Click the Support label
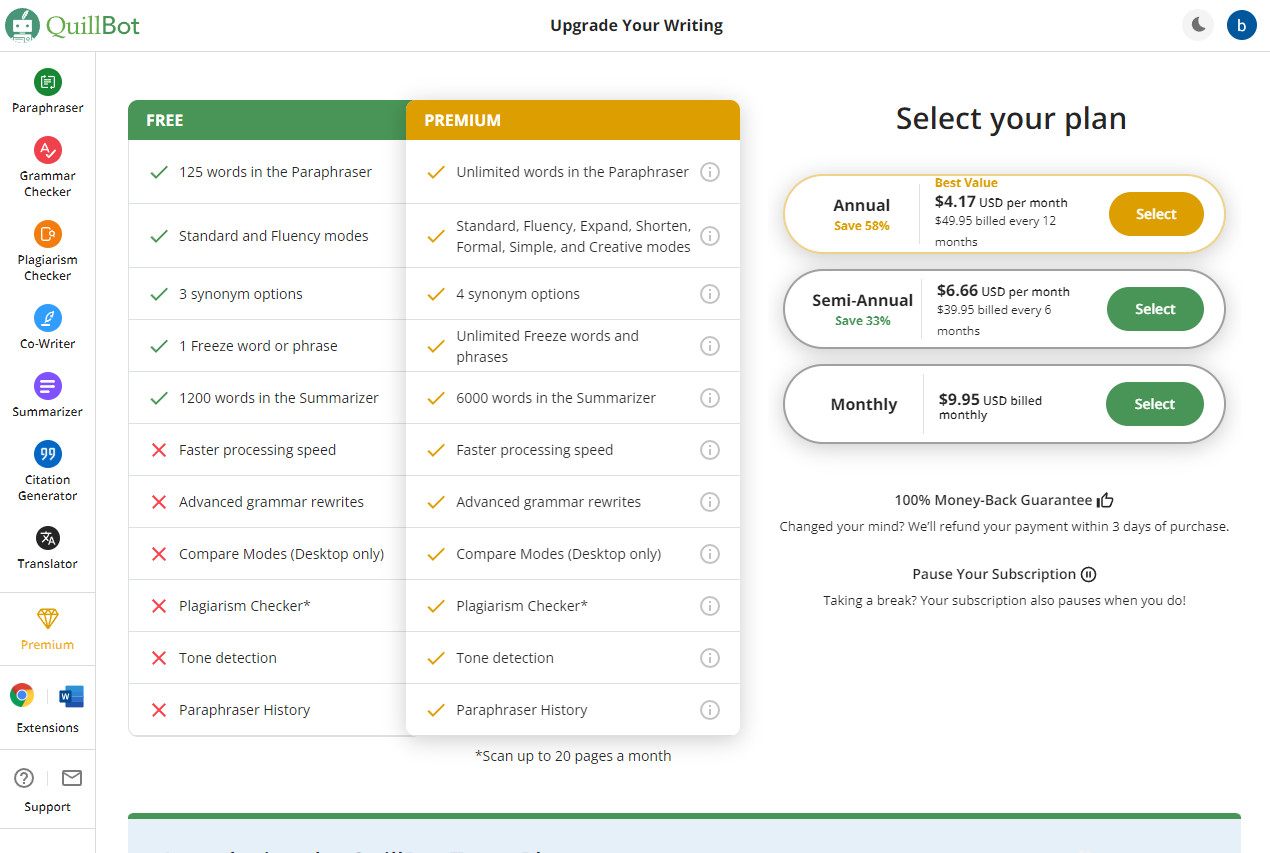The image size is (1270, 853). click(x=47, y=807)
